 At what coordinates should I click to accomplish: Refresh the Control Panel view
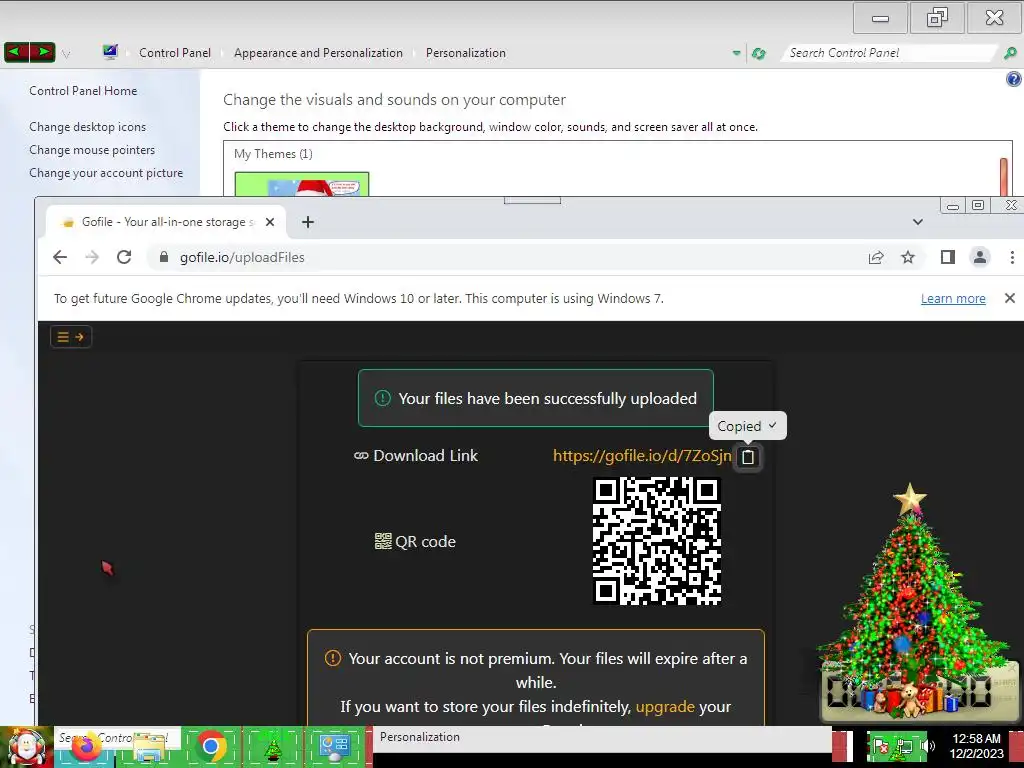[758, 54]
